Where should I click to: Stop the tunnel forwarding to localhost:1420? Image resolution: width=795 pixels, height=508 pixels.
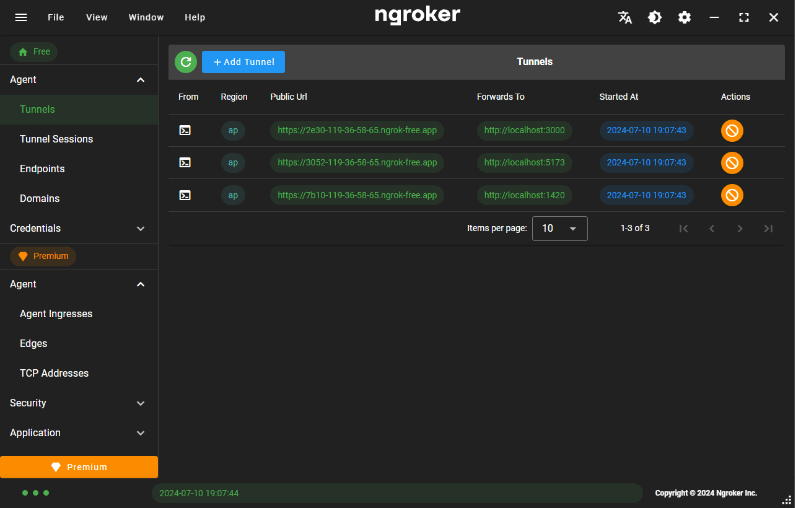(x=732, y=195)
